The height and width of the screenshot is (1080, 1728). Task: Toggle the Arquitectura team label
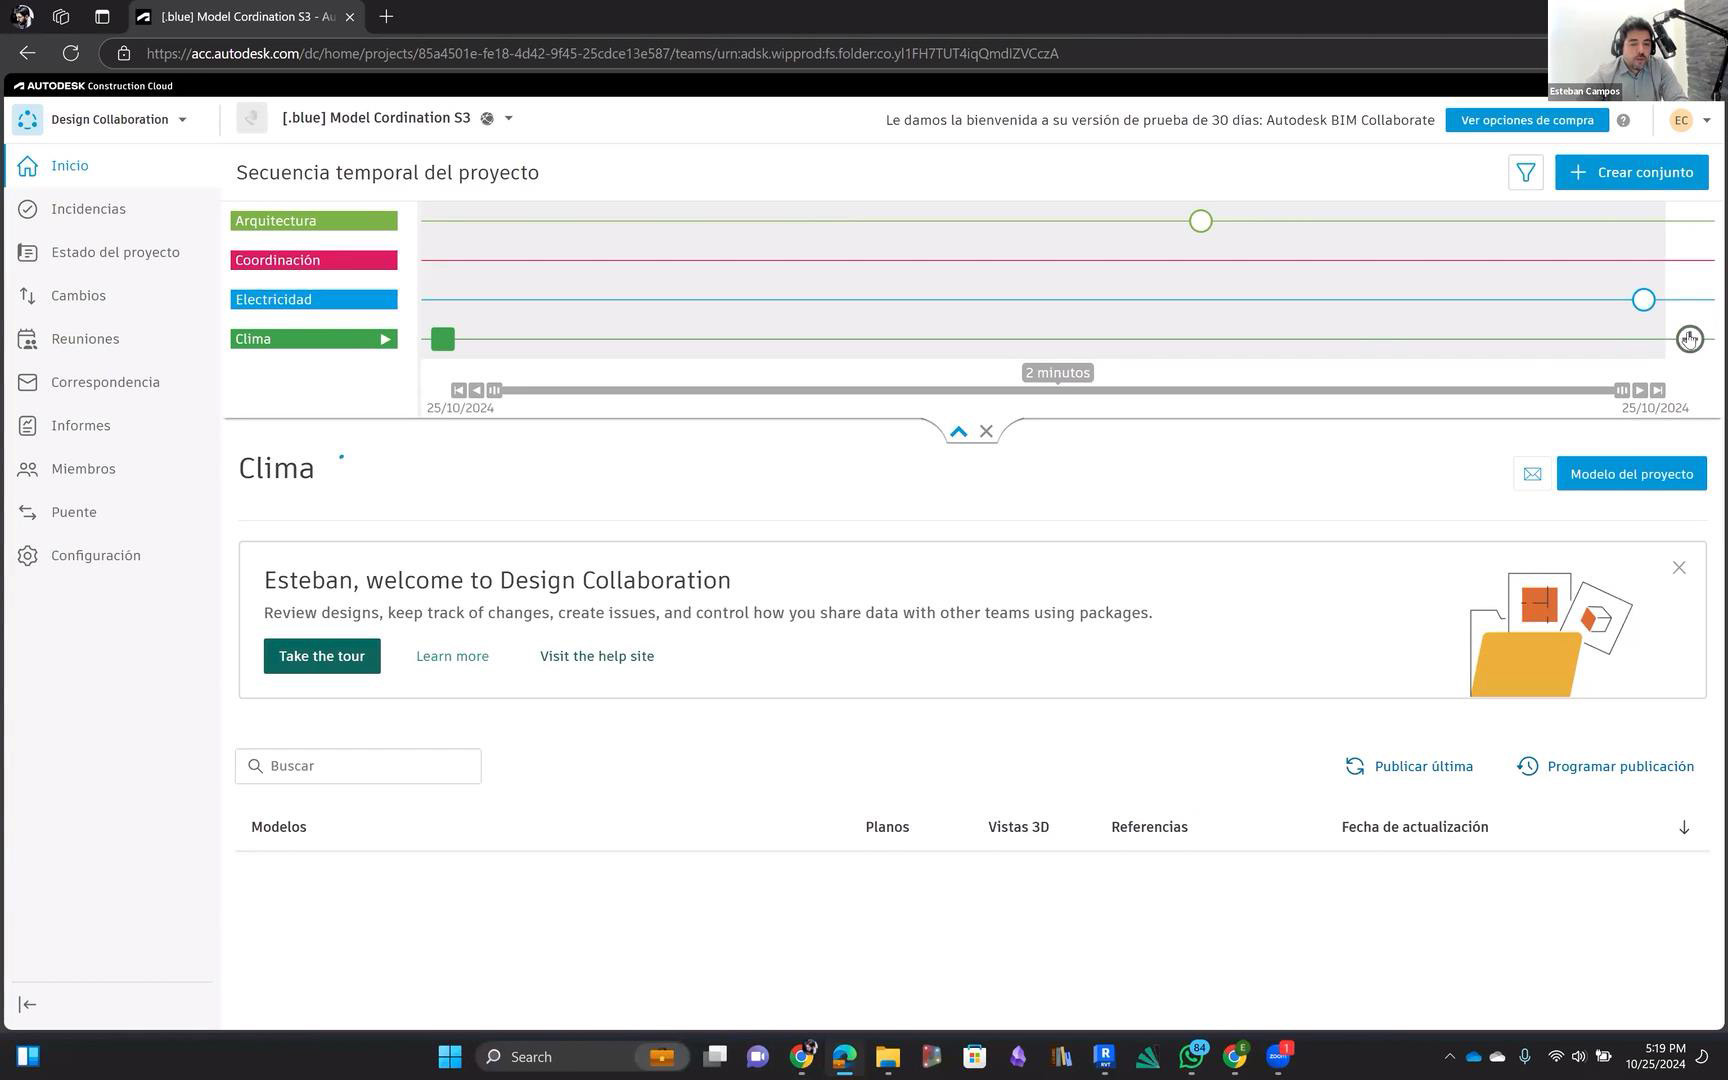[313, 221]
